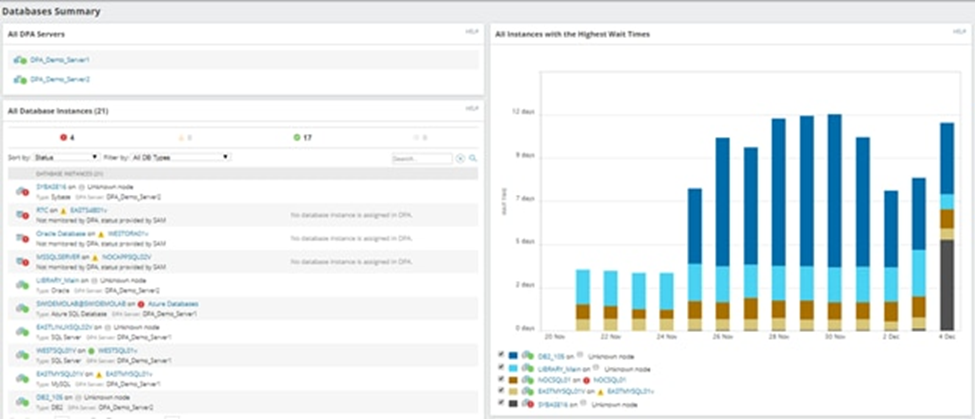Click the DATABASE INSTANCES (21) list header
Image resolution: width=975 pixels, height=419 pixels.
pos(243,173)
